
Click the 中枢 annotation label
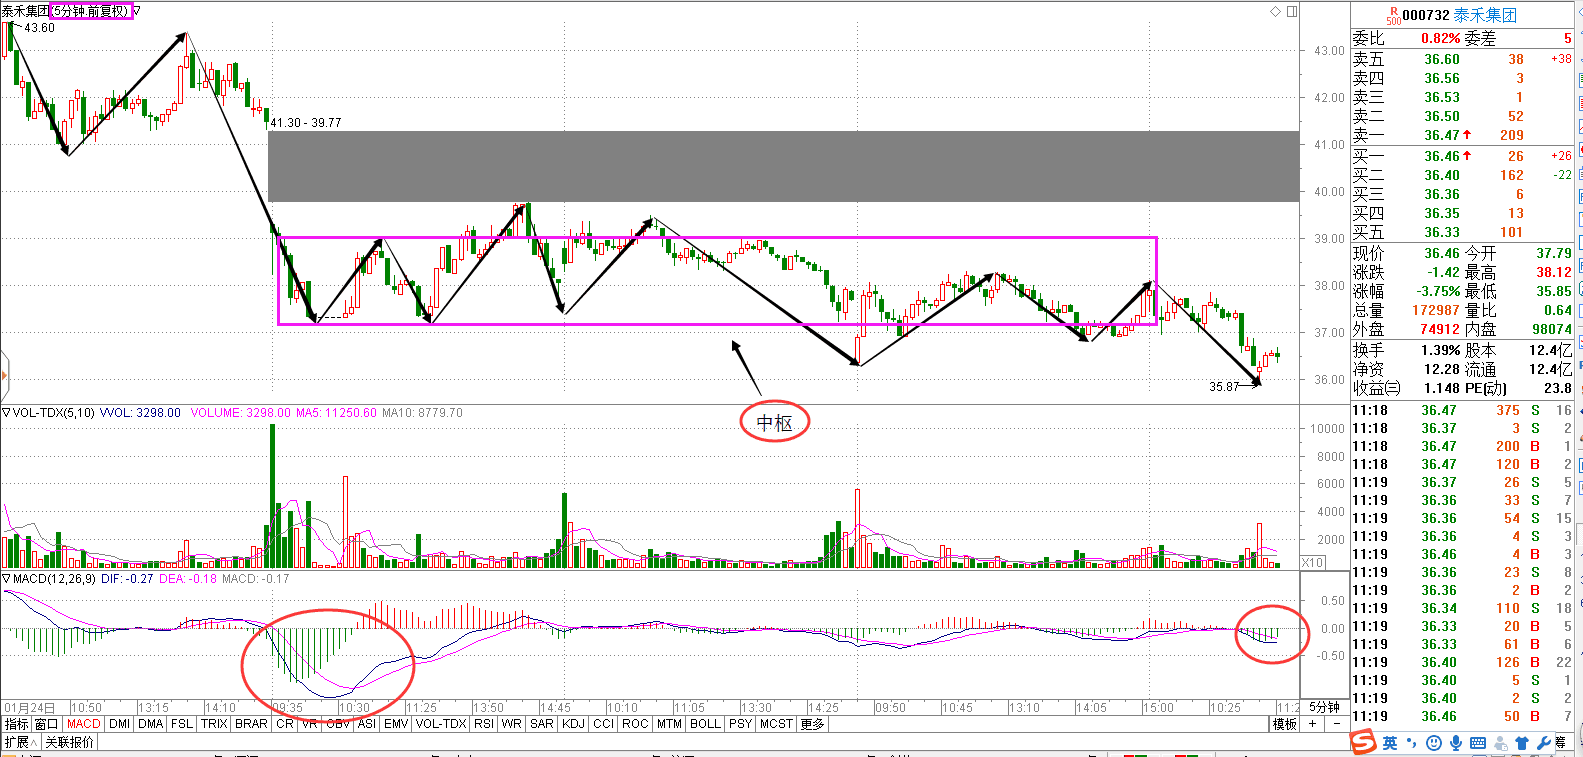point(774,423)
